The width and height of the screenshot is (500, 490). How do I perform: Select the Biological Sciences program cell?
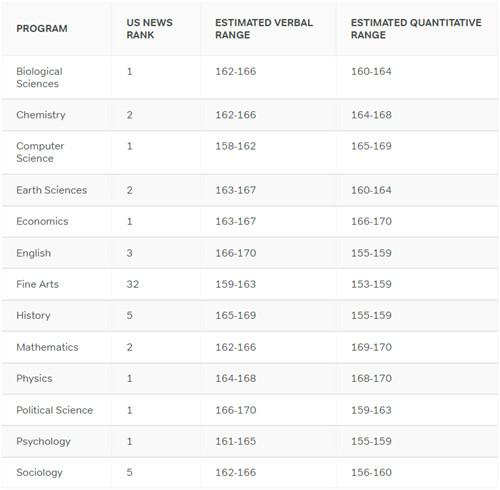point(39,77)
